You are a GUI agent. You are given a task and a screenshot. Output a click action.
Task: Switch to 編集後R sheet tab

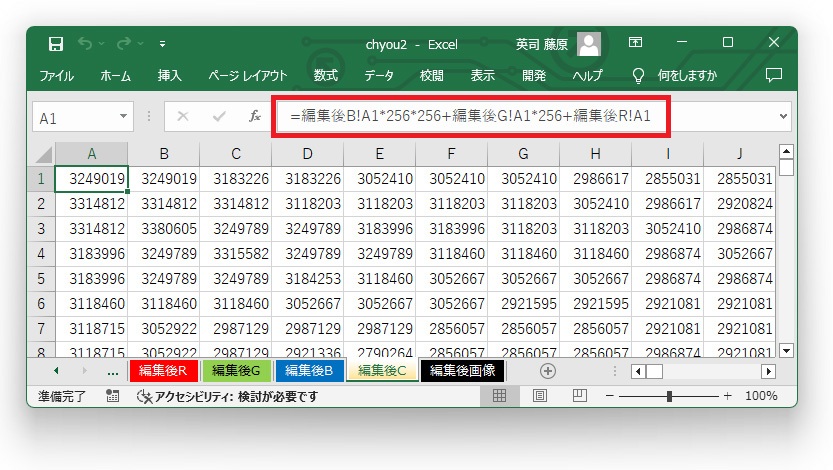(x=163, y=371)
